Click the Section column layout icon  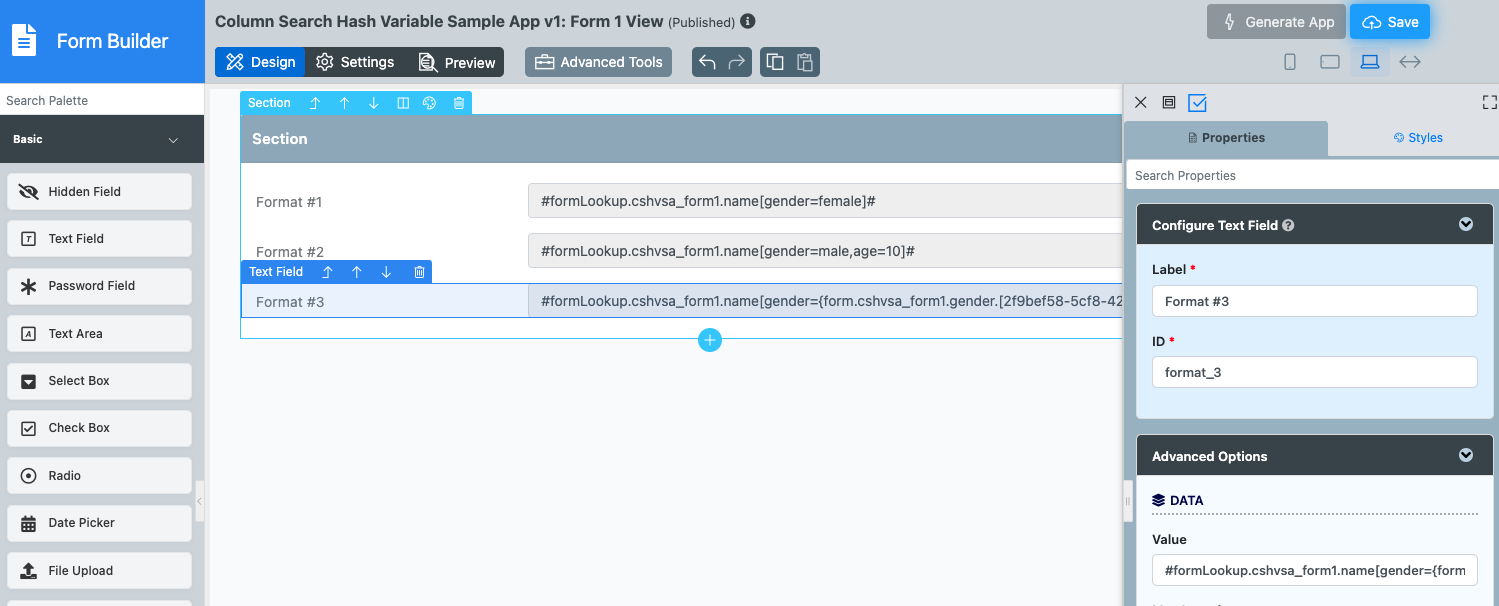pyautogui.click(x=403, y=103)
